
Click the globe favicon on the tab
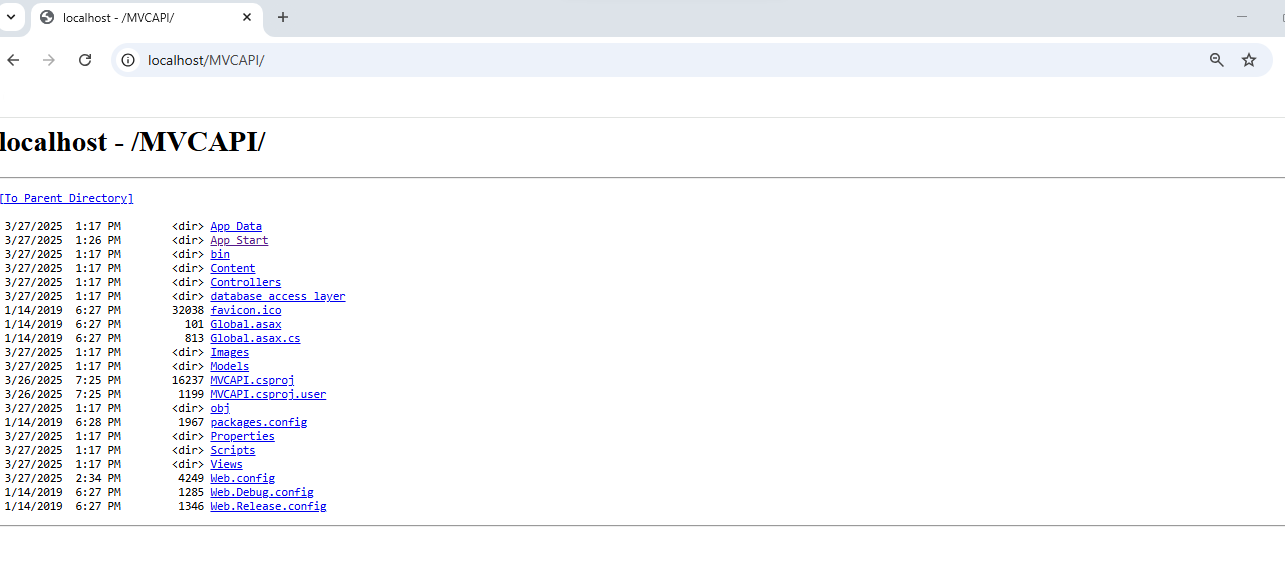click(x=46, y=17)
